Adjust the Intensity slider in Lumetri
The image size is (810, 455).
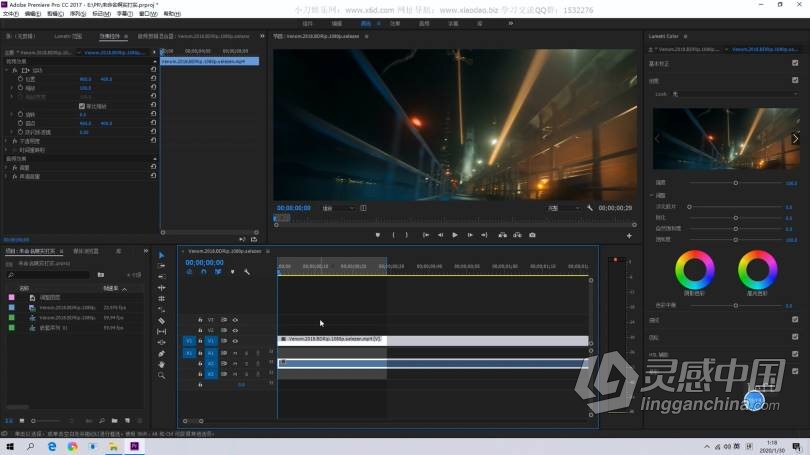(x=736, y=183)
